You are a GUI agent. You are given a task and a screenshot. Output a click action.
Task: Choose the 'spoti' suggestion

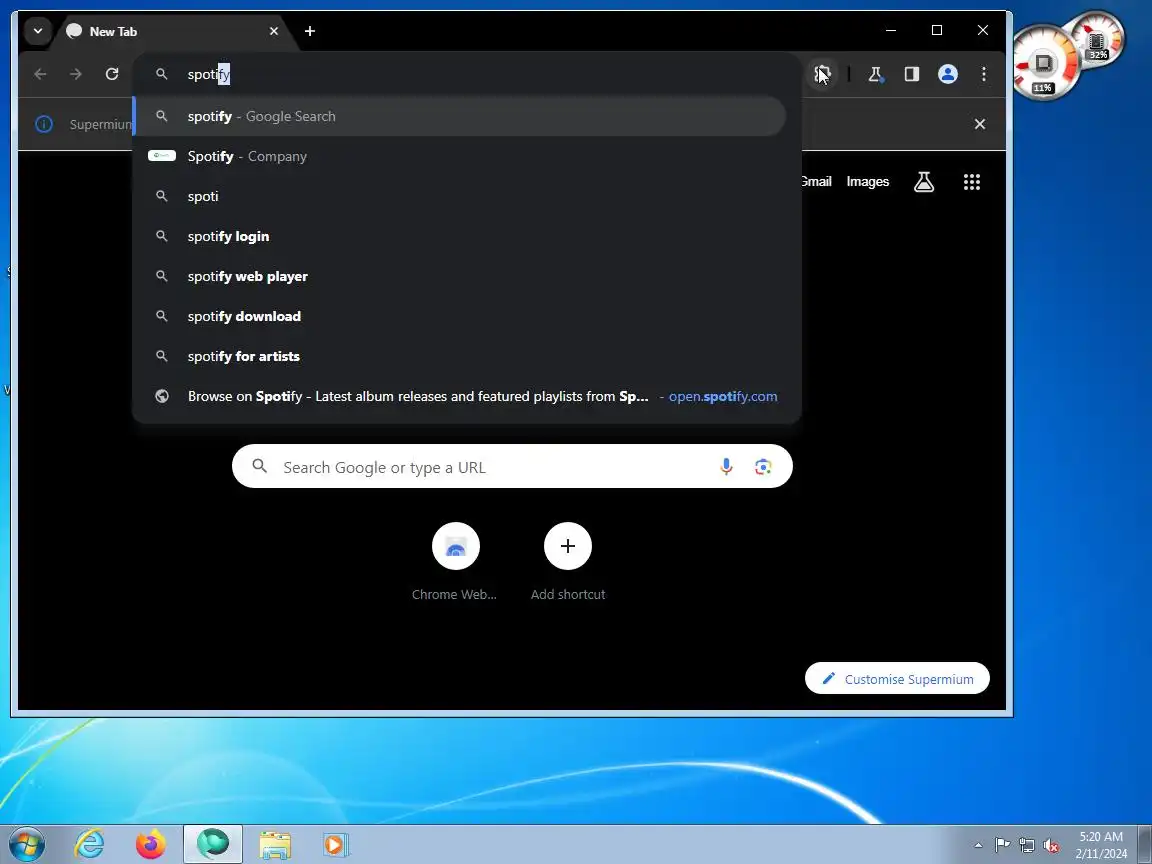pos(460,196)
